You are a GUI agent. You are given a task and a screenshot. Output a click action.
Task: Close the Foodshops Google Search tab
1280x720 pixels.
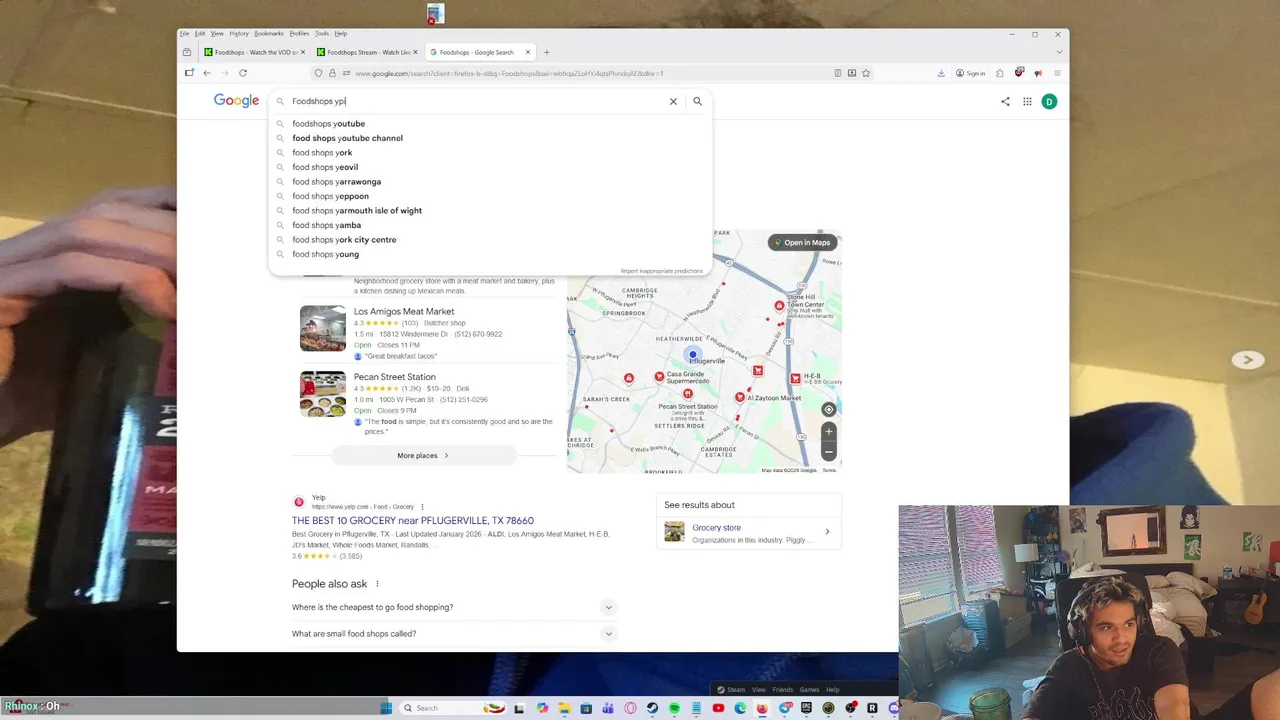point(528,52)
